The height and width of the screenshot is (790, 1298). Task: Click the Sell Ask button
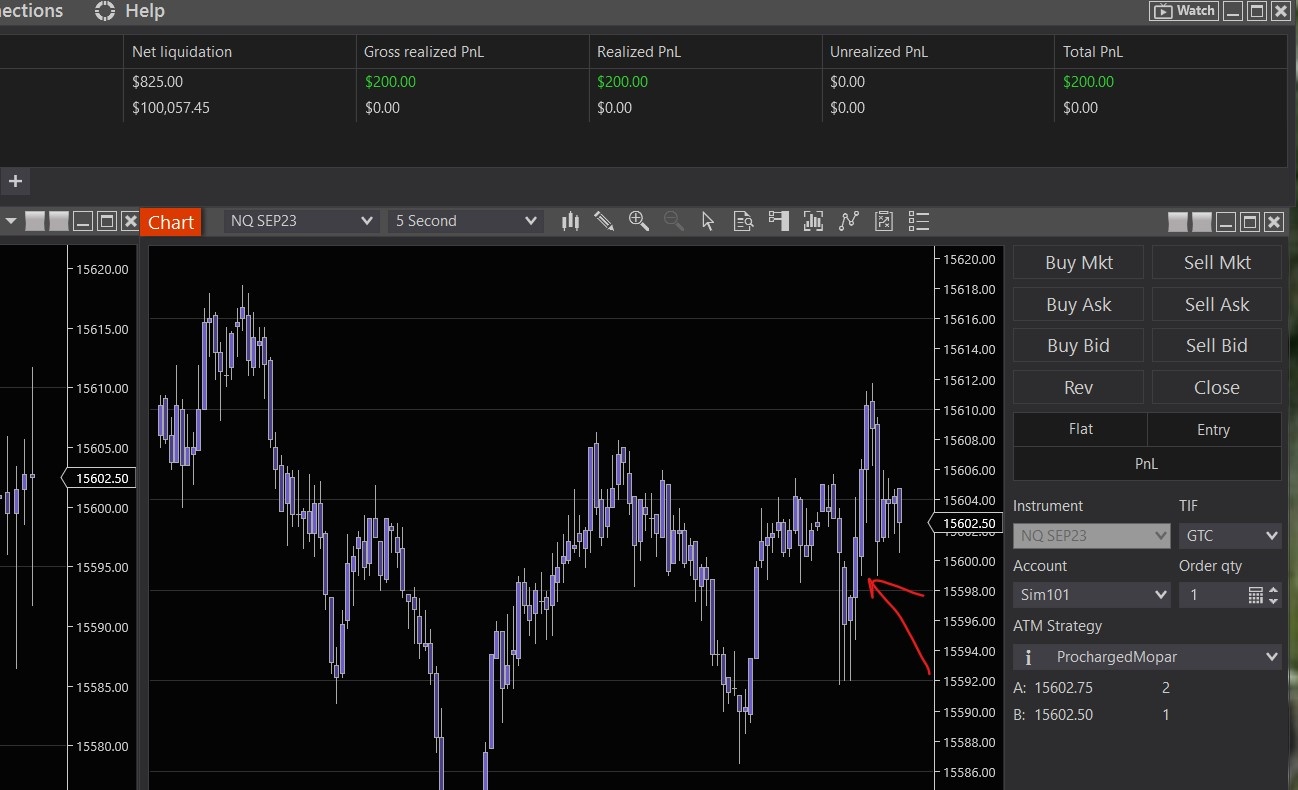tap(1217, 305)
